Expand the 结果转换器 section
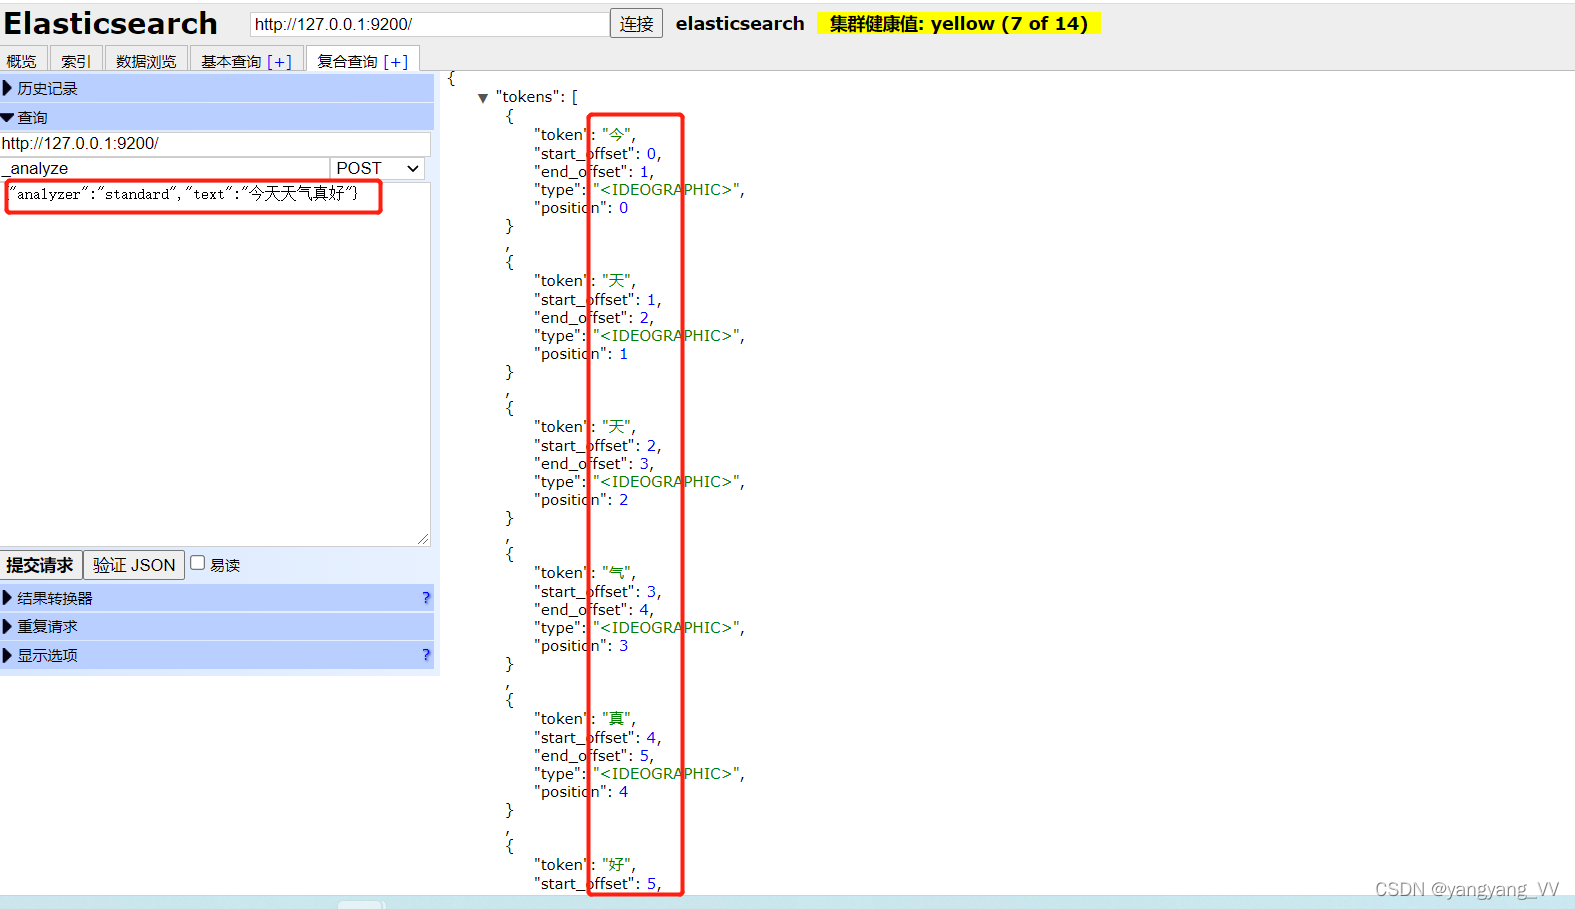The height and width of the screenshot is (909, 1575). pyautogui.click(x=217, y=598)
